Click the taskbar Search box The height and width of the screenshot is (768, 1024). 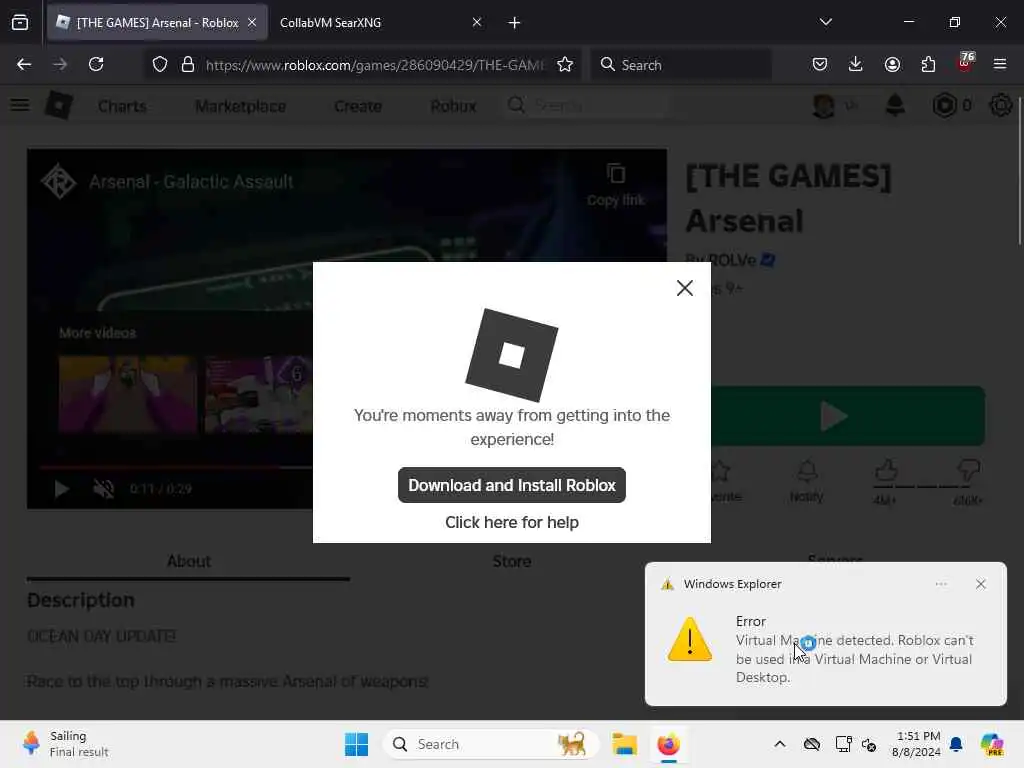tap(491, 744)
